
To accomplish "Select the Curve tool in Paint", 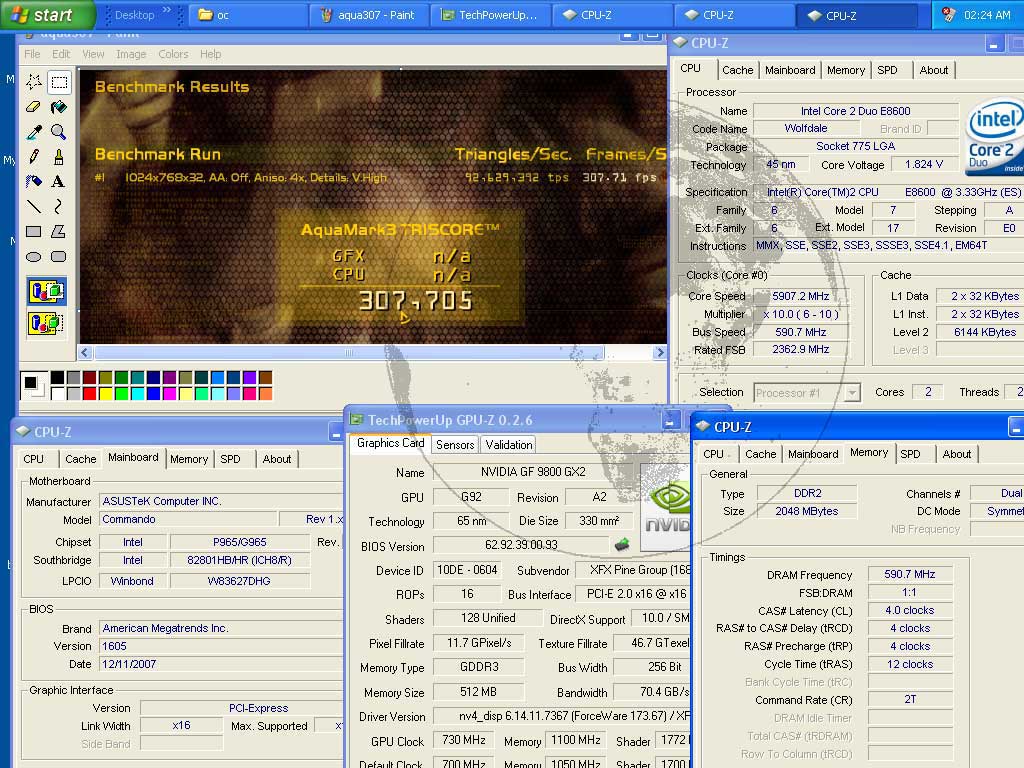I will pos(59,206).
